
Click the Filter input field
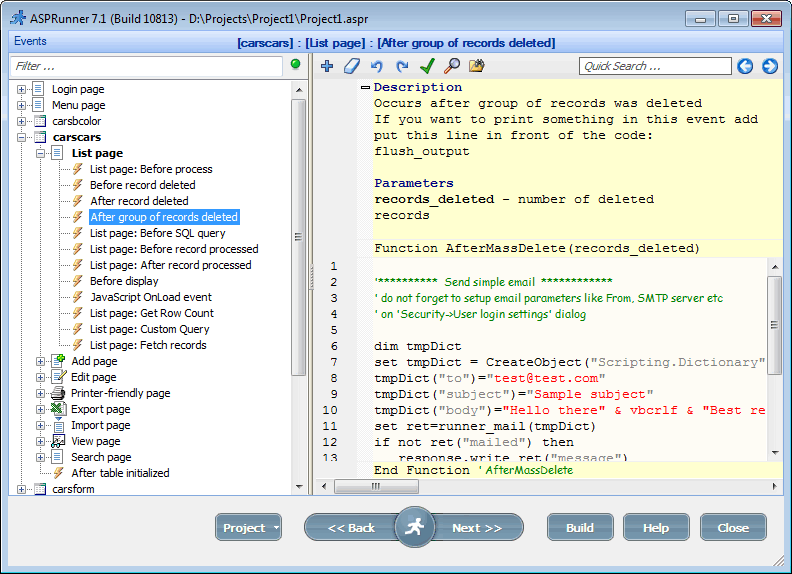coord(146,66)
